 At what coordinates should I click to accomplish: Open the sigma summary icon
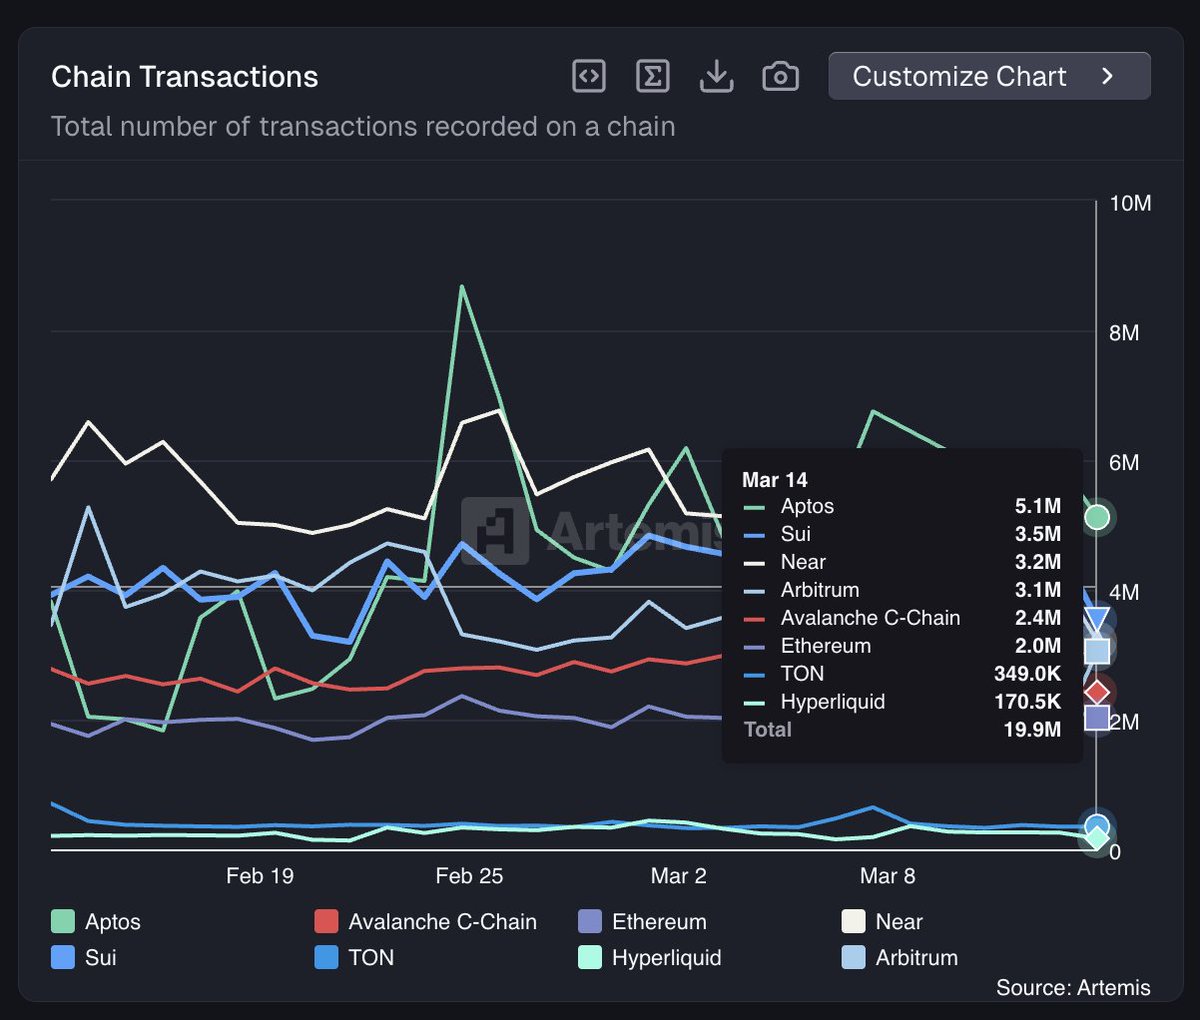(652, 75)
